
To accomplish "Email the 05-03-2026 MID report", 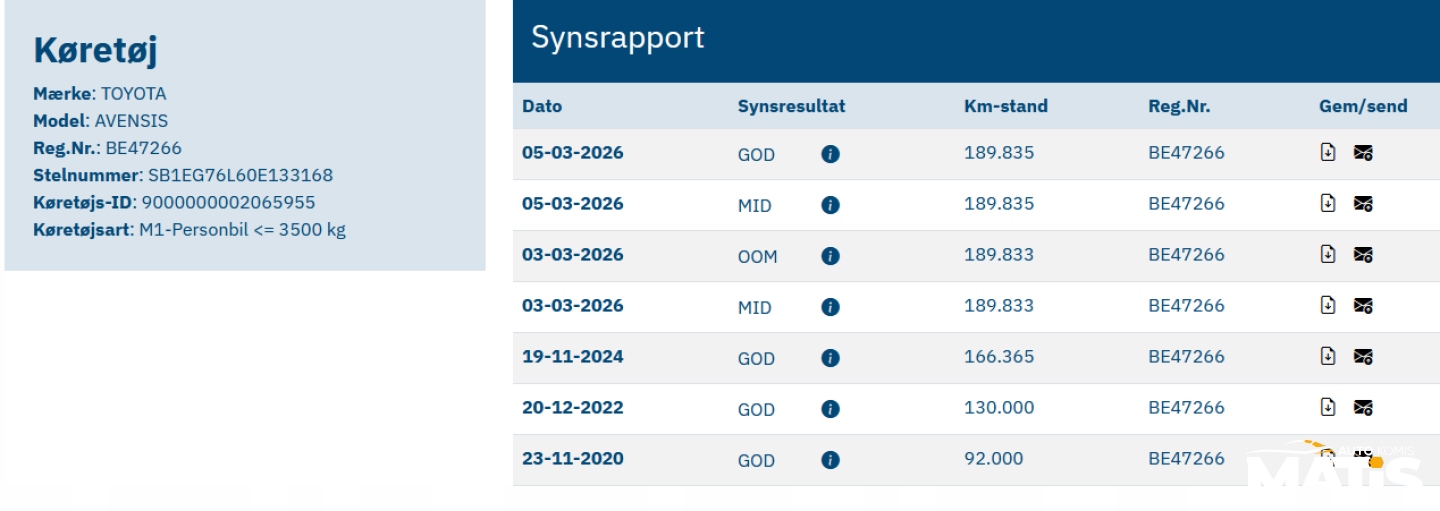I will pos(1363,204).
